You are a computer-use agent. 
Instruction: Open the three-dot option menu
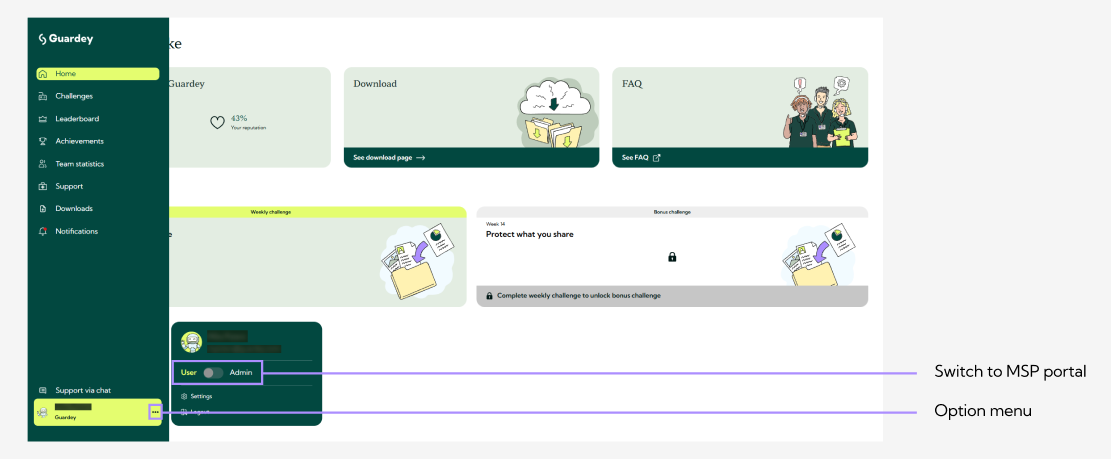[155, 412]
